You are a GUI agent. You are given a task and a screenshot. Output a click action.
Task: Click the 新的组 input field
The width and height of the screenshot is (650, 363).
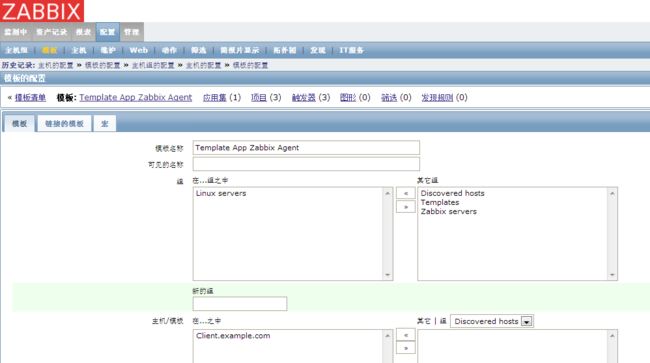click(x=240, y=304)
